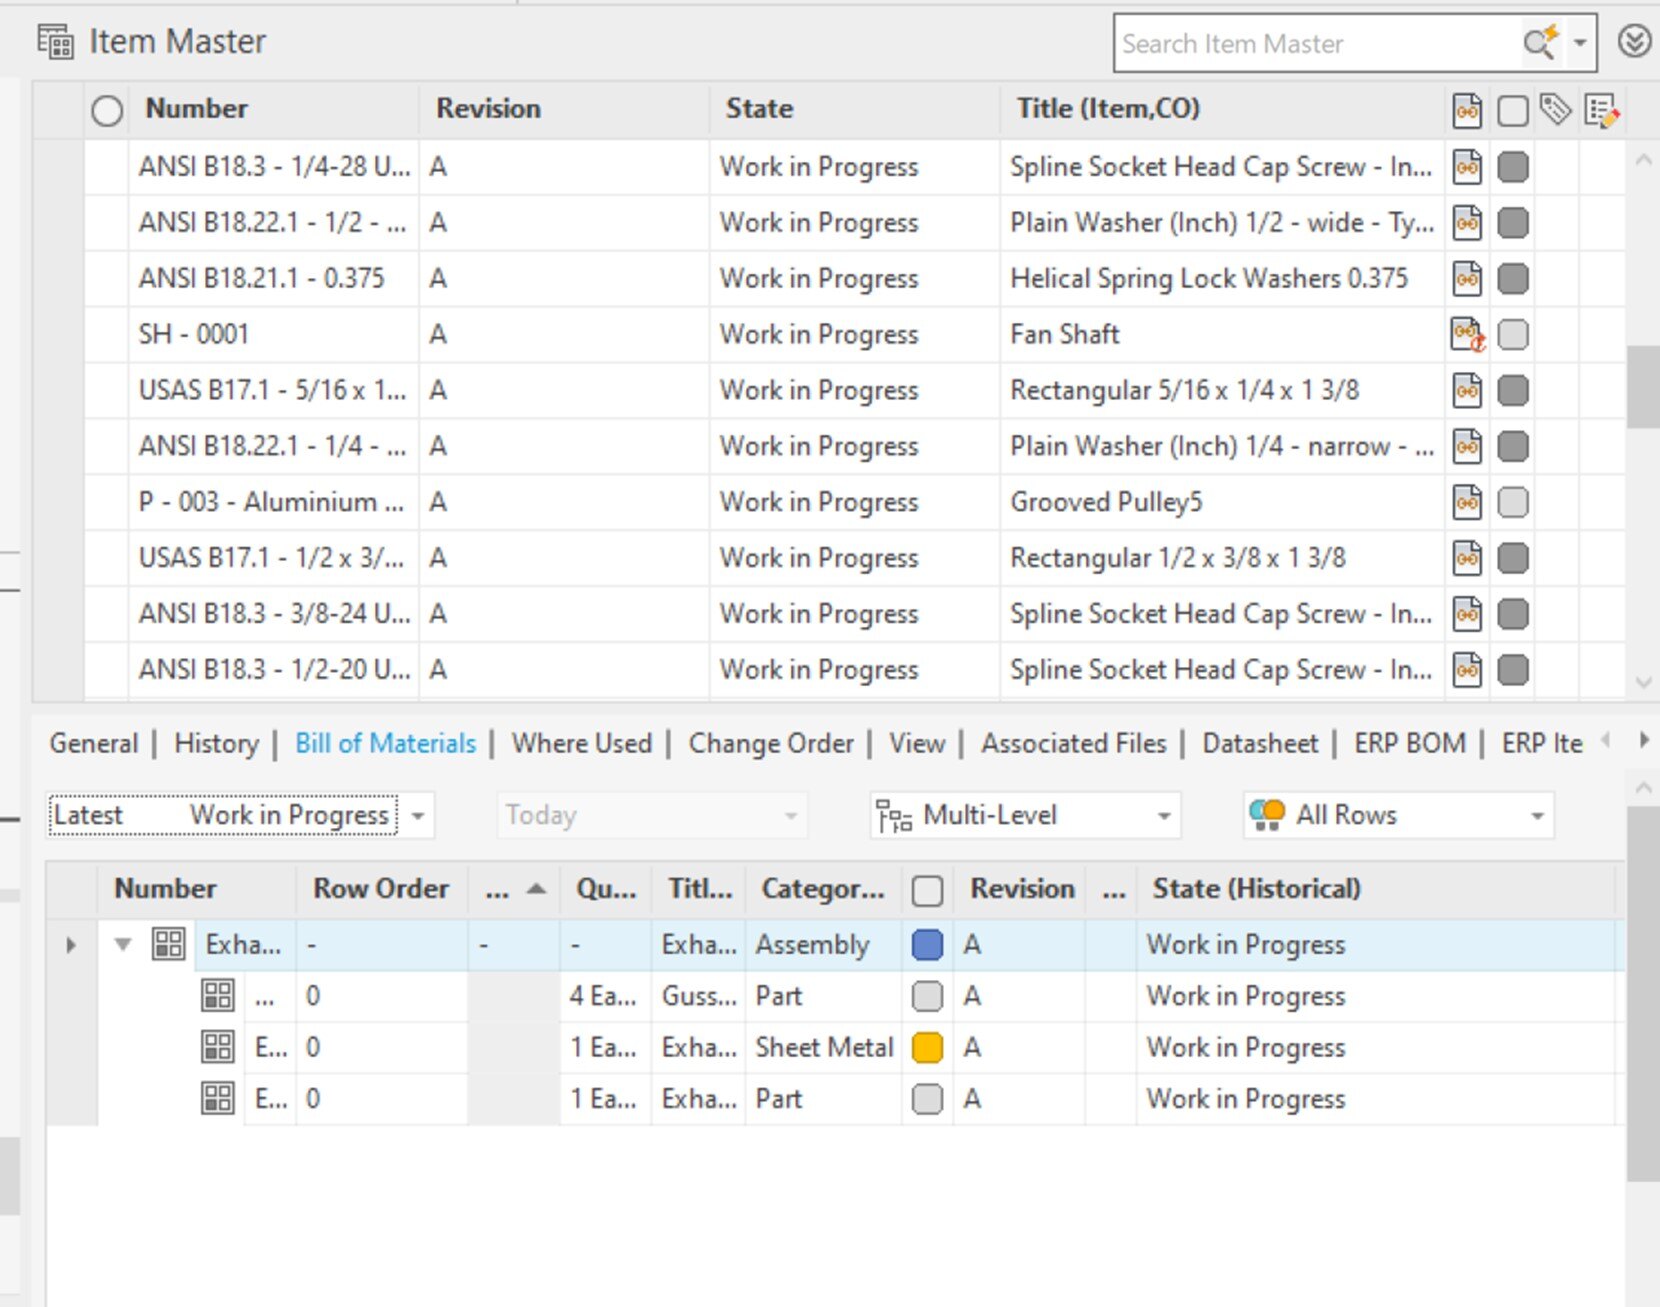Viewport: 1660px width, 1307px height.
Task: Sort by Revision column in Item Master
Action: point(488,109)
